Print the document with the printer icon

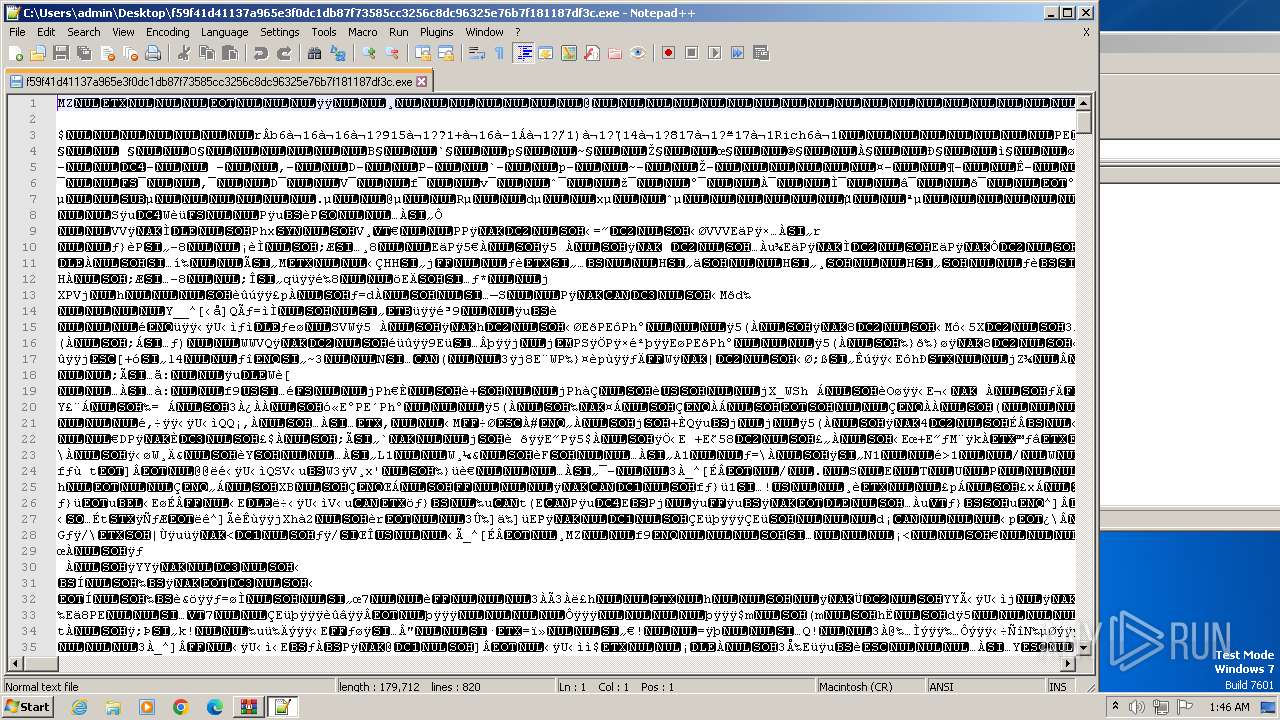point(153,53)
